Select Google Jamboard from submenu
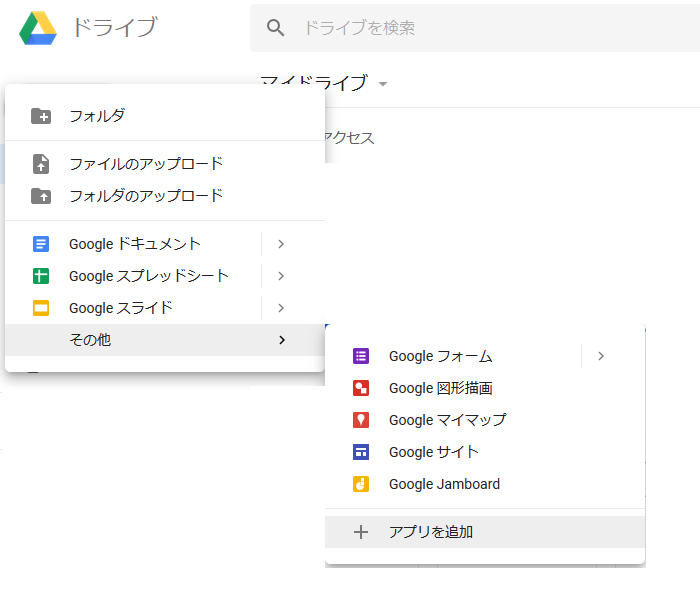This screenshot has height=600, width=700. [485, 484]
